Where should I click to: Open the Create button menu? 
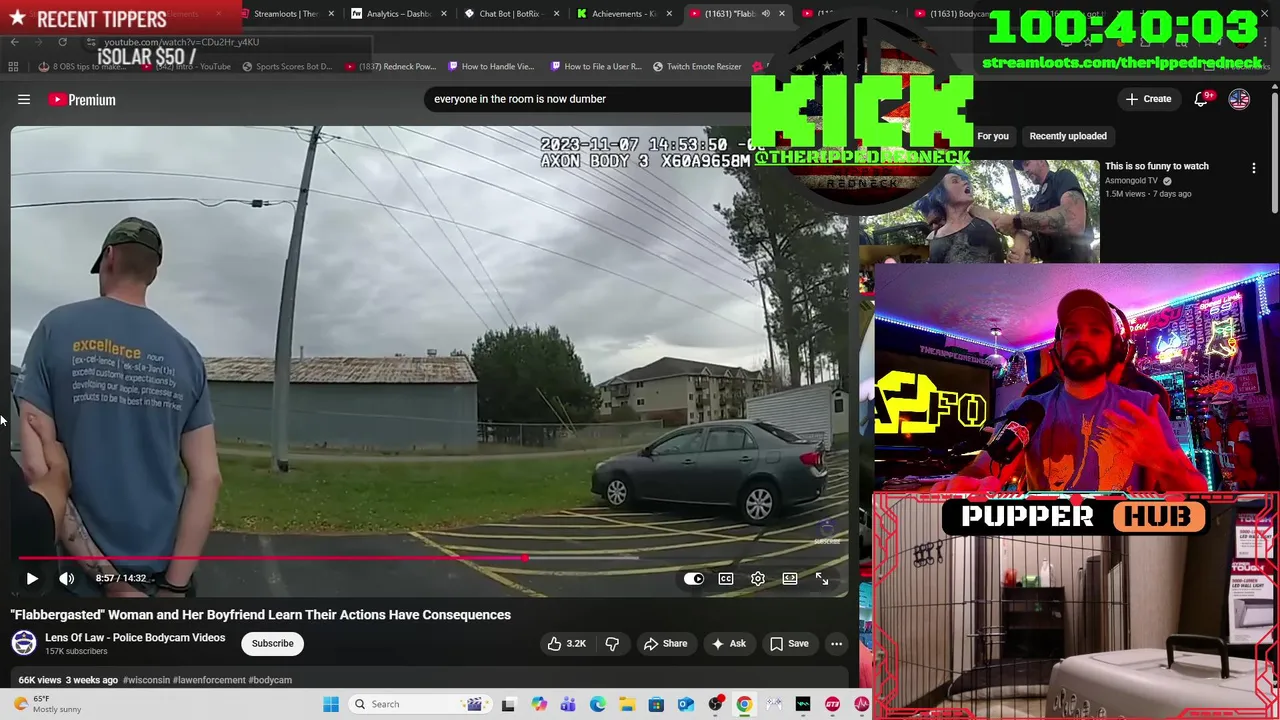(1147, 99)
